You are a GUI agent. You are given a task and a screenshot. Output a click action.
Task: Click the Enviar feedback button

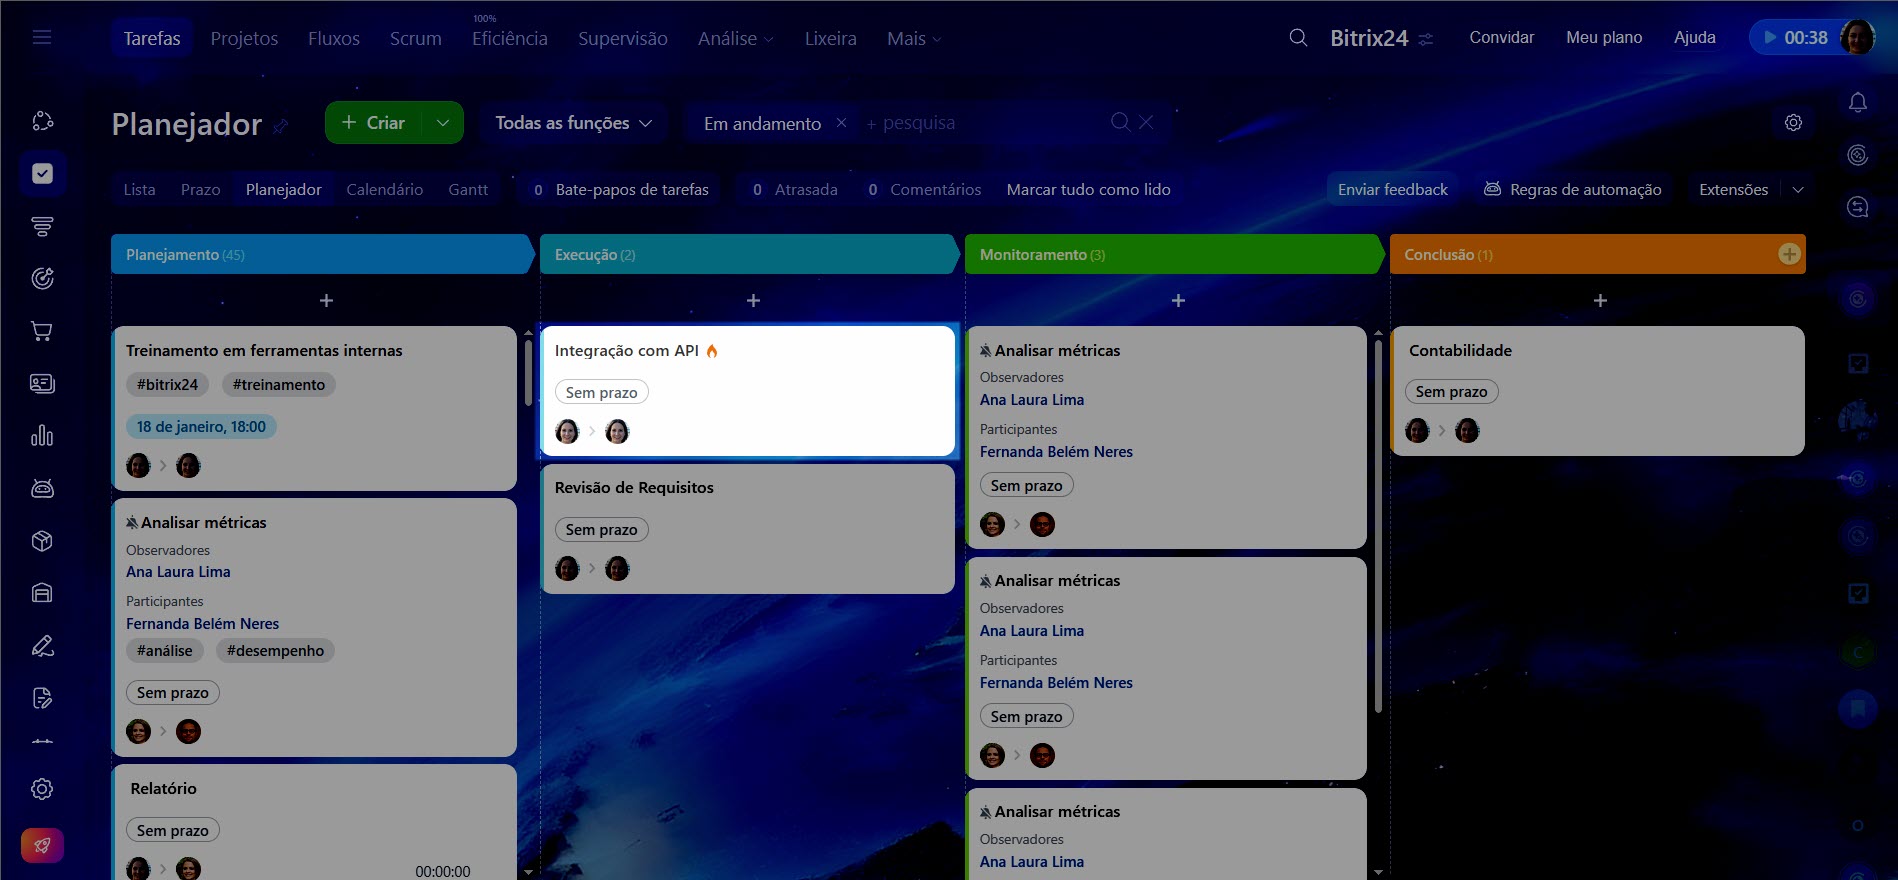click(1392, 189)
